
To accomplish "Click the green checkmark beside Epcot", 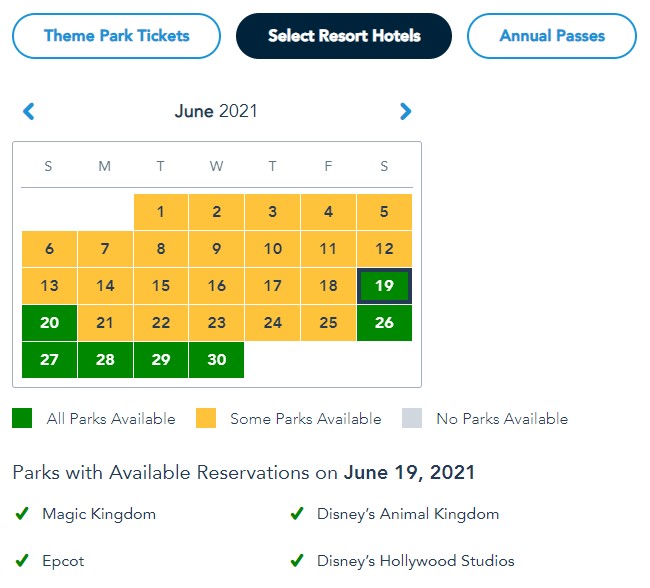I will coord(22,561).
